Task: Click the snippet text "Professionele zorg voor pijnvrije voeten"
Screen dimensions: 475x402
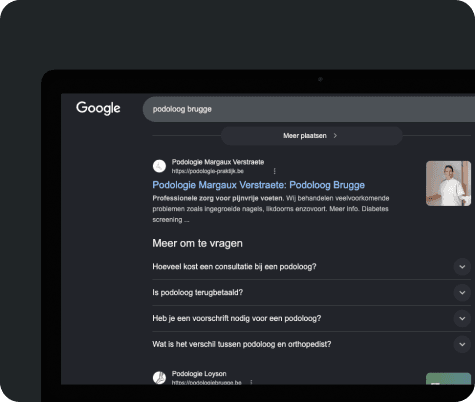Action: click(218, 198)
